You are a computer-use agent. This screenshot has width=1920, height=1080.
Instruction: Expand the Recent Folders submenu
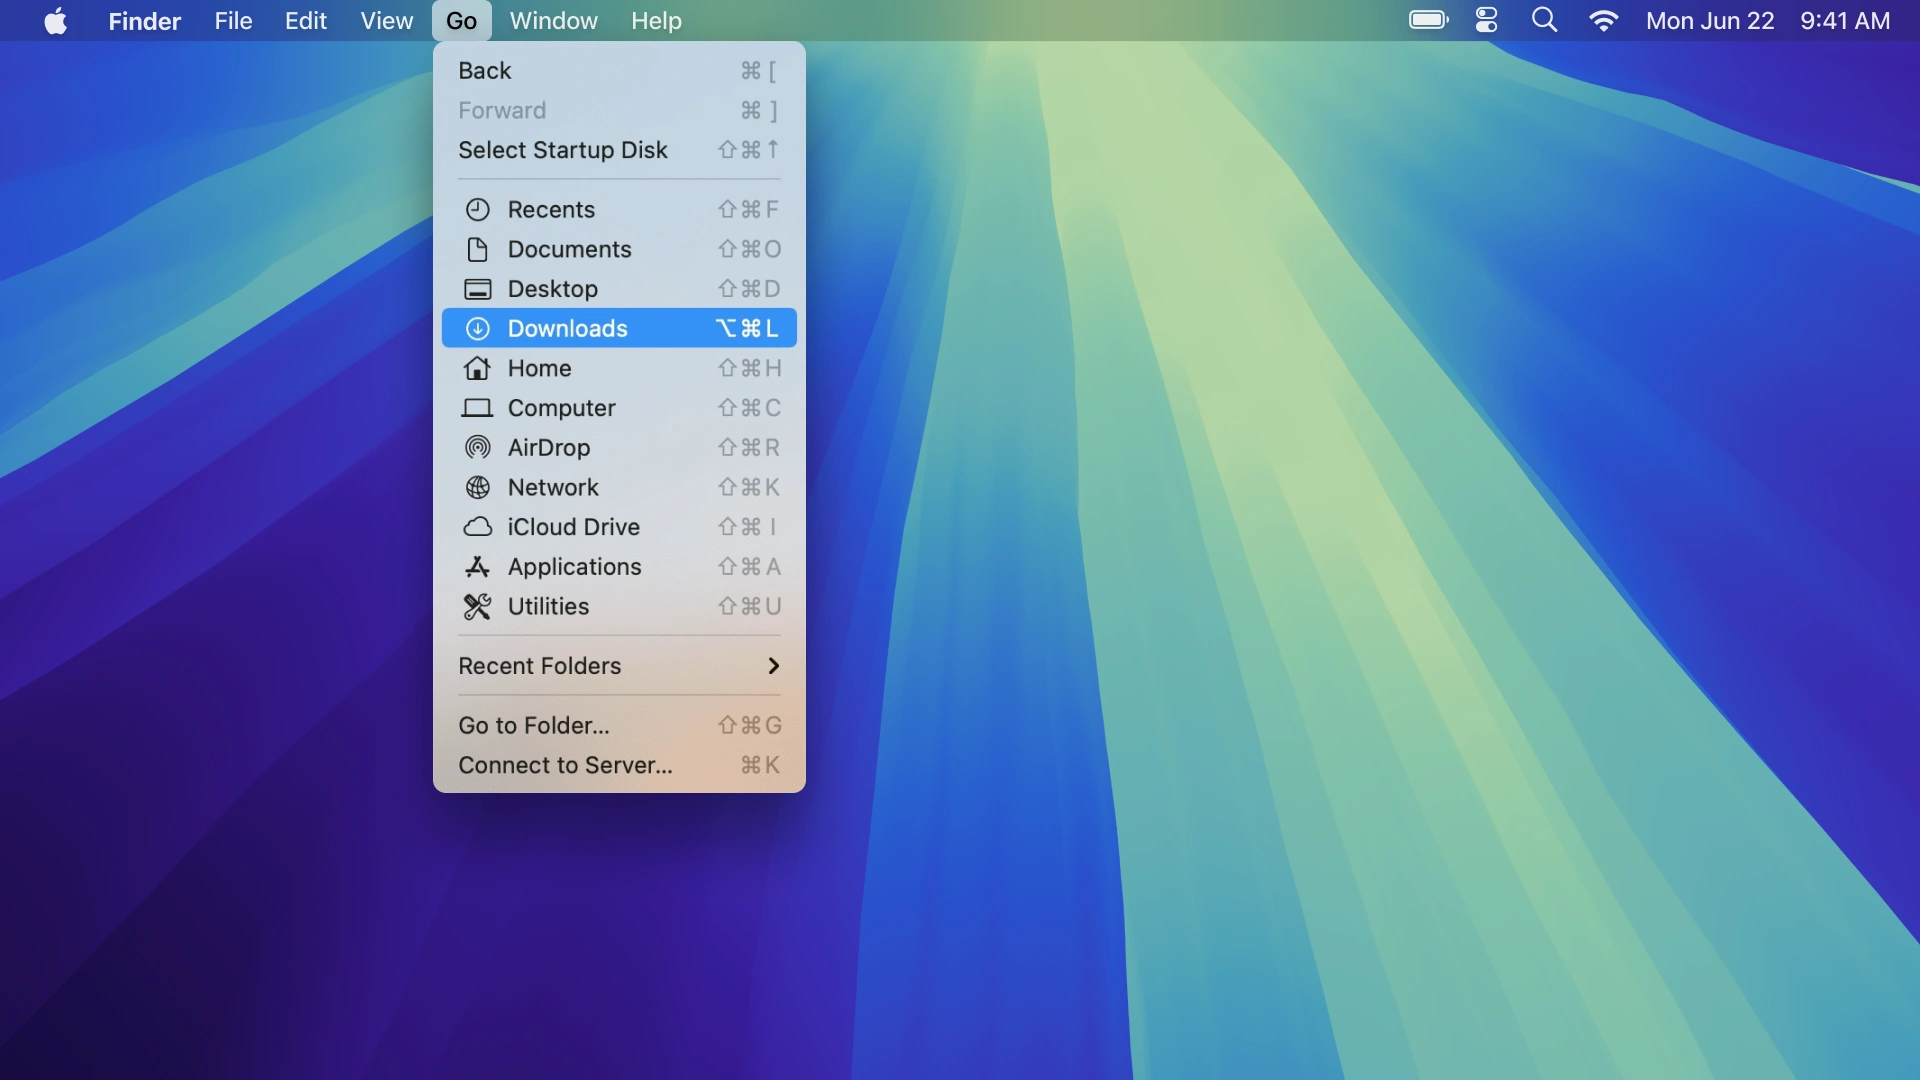click(538, 666)
